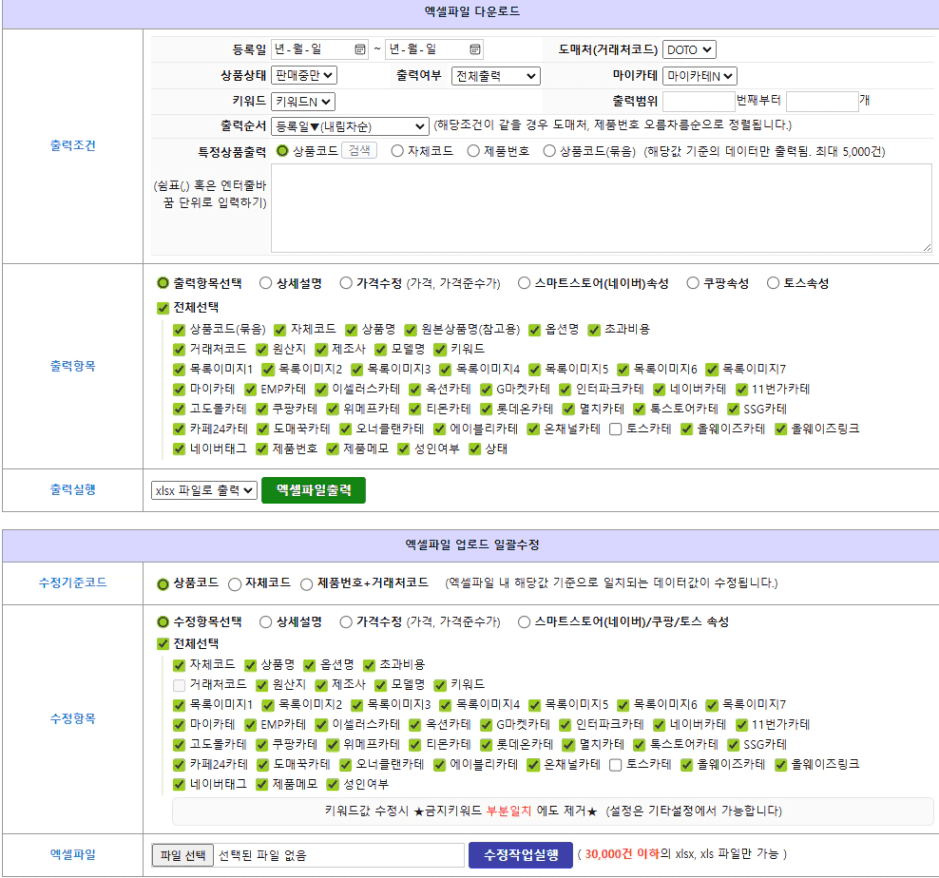Image resolution: width=939 pixels, height=878 pixels.
Task: Open calendar picker for registration end date
Action: [475, 49]
